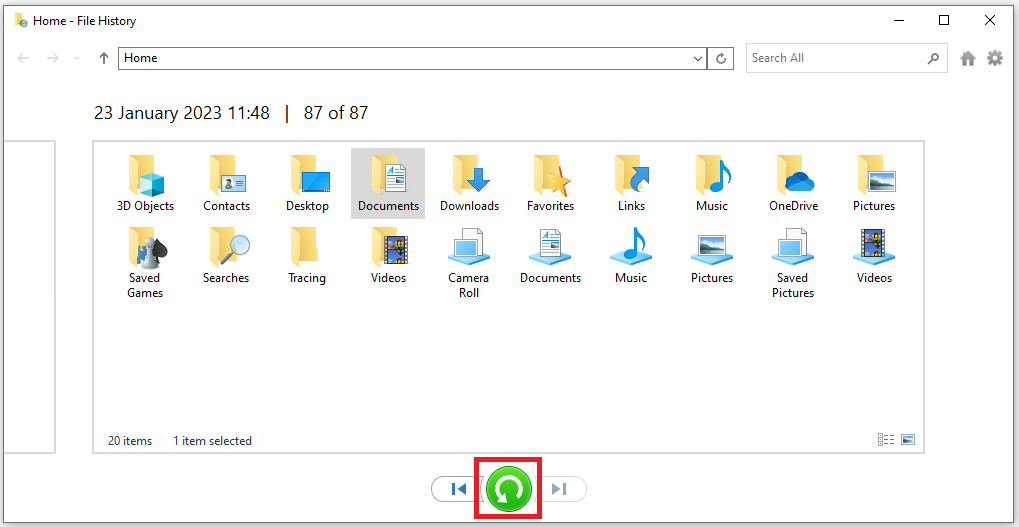Click the green Restore button
The image size is (1019, 527).
(509, 489)
